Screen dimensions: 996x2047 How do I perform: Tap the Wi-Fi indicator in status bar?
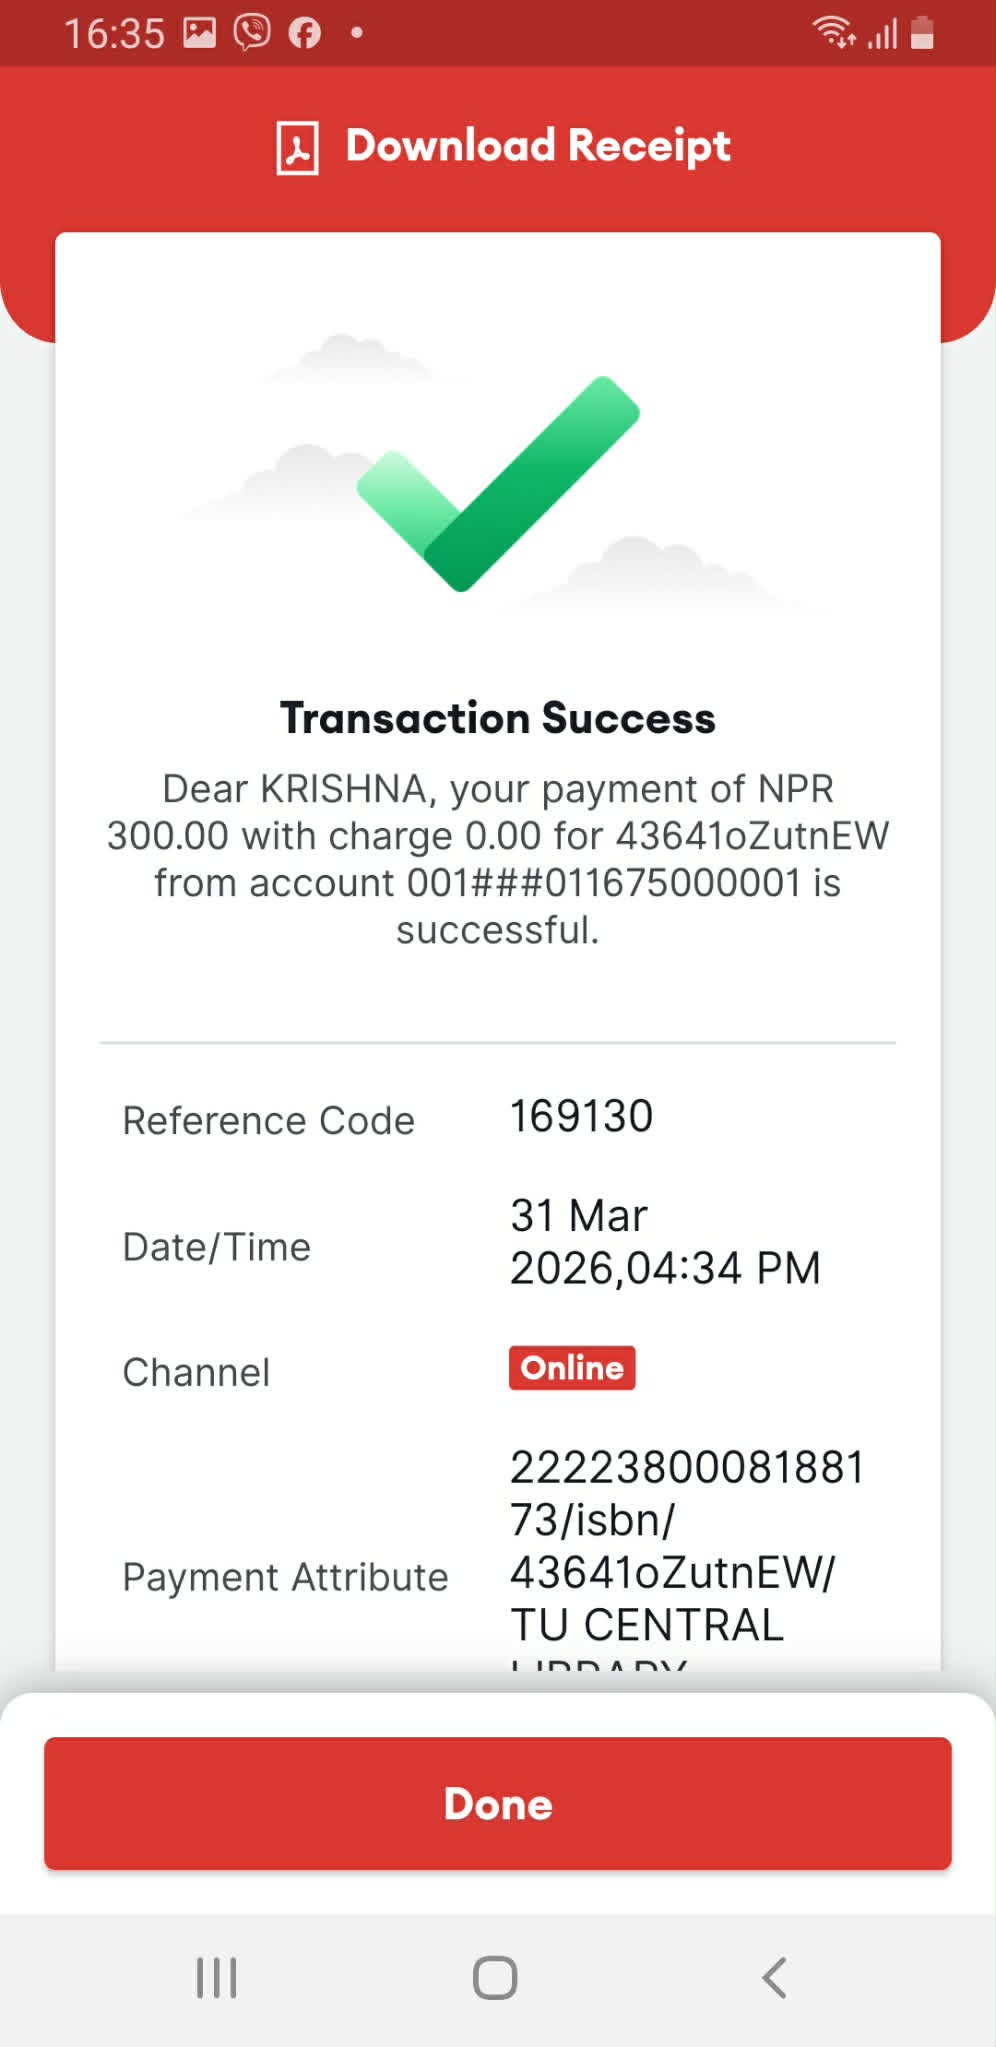(x=833, y=33)
